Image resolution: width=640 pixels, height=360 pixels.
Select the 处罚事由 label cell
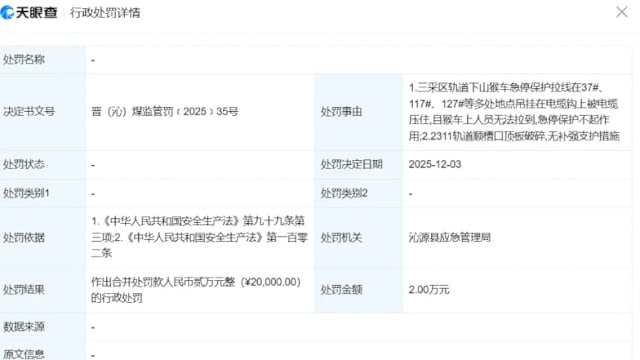coord(359,111)
